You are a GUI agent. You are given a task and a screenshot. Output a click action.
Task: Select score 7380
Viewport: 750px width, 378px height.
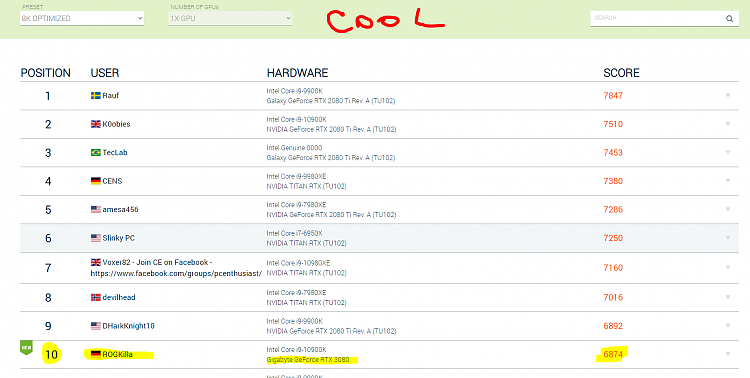point(613,181)
